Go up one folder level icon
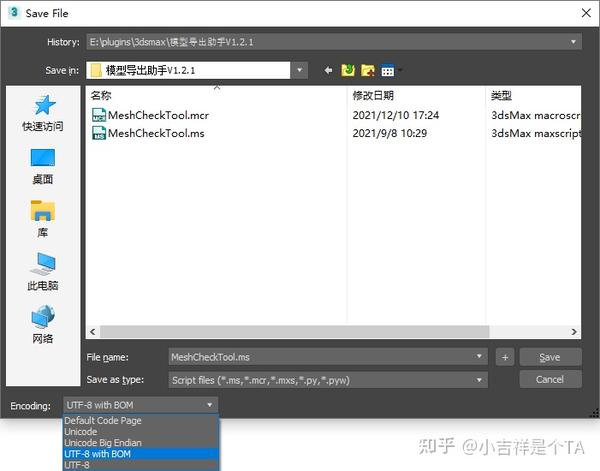 (348, 70)
